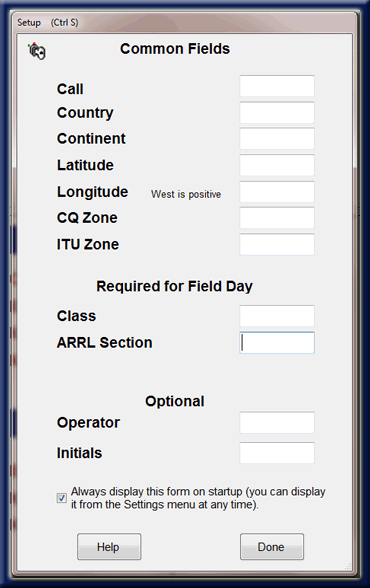This screenshot has width=370, height=588.
Task: Select the Longitude input box
Action: [277, 192]
